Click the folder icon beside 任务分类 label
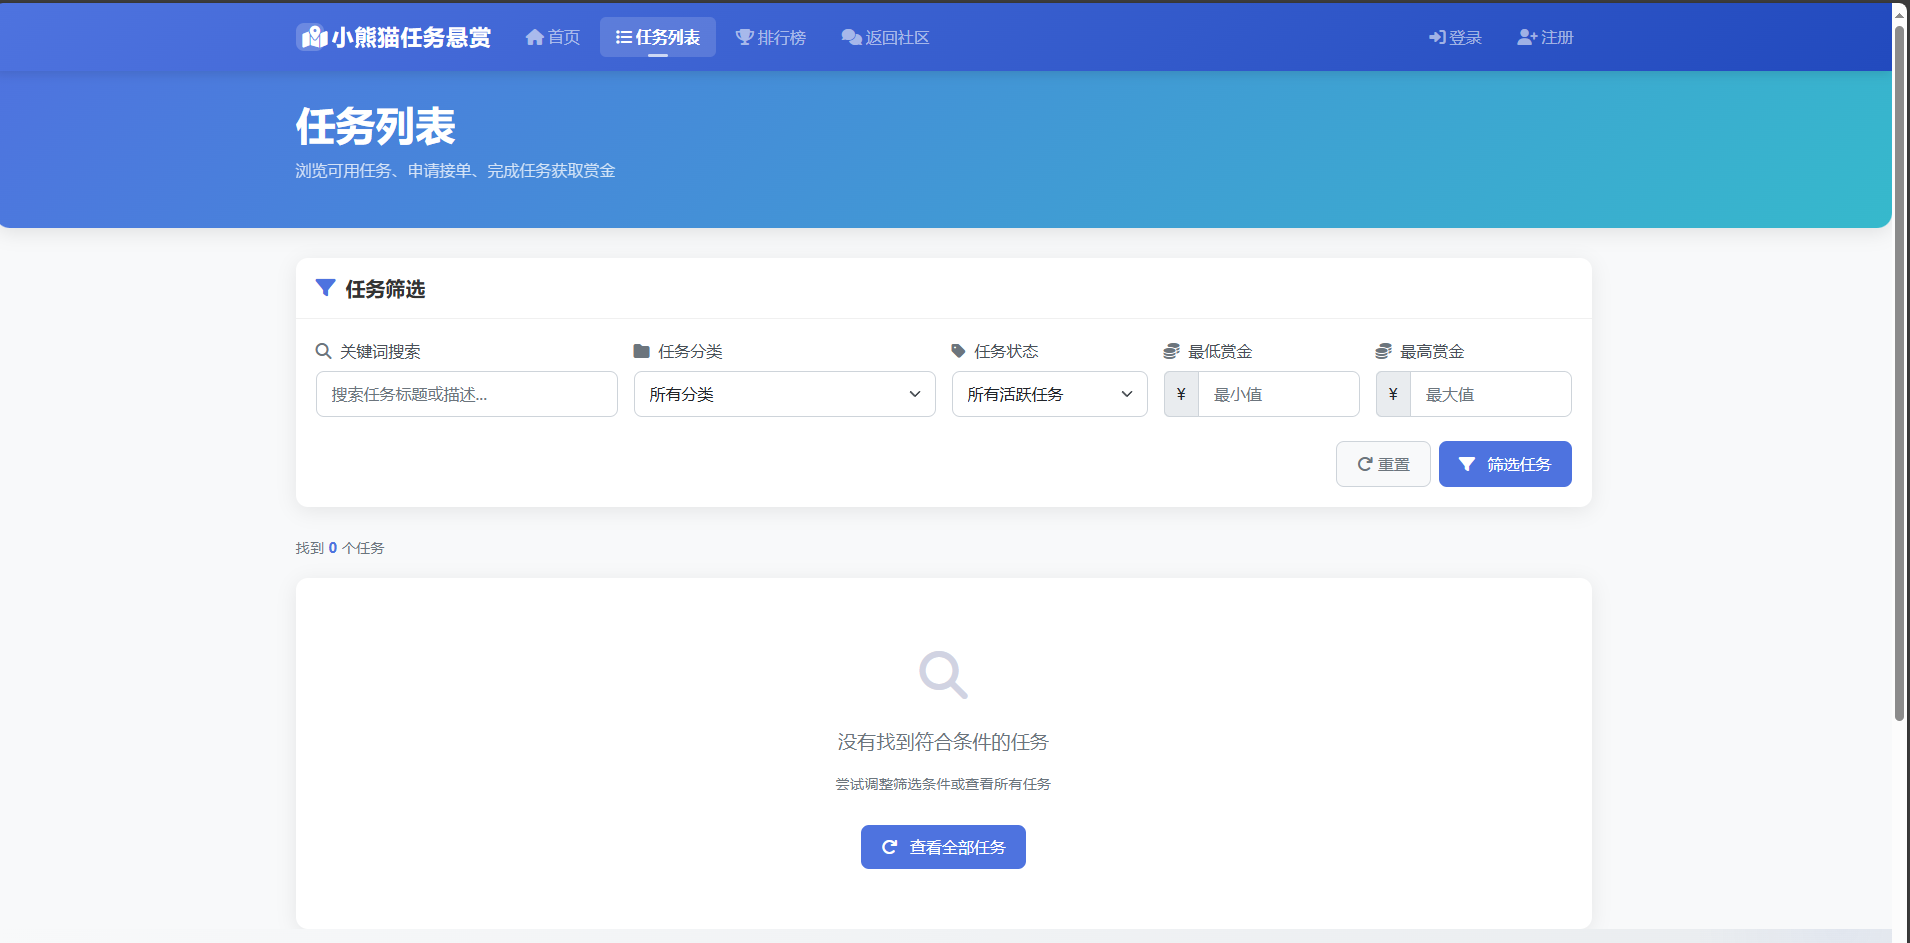The height and width of the screenshot is (943, 1910). coord(641,351)
